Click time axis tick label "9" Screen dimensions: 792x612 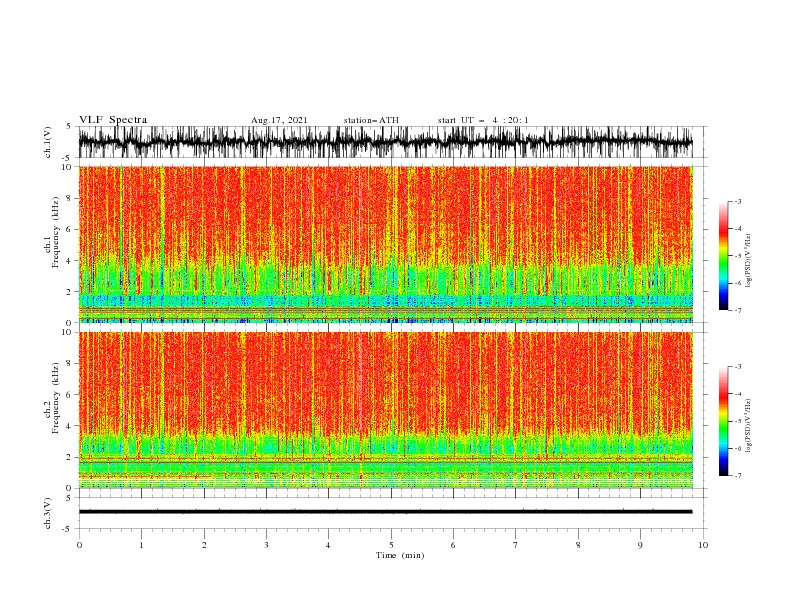tap(640, 545)
